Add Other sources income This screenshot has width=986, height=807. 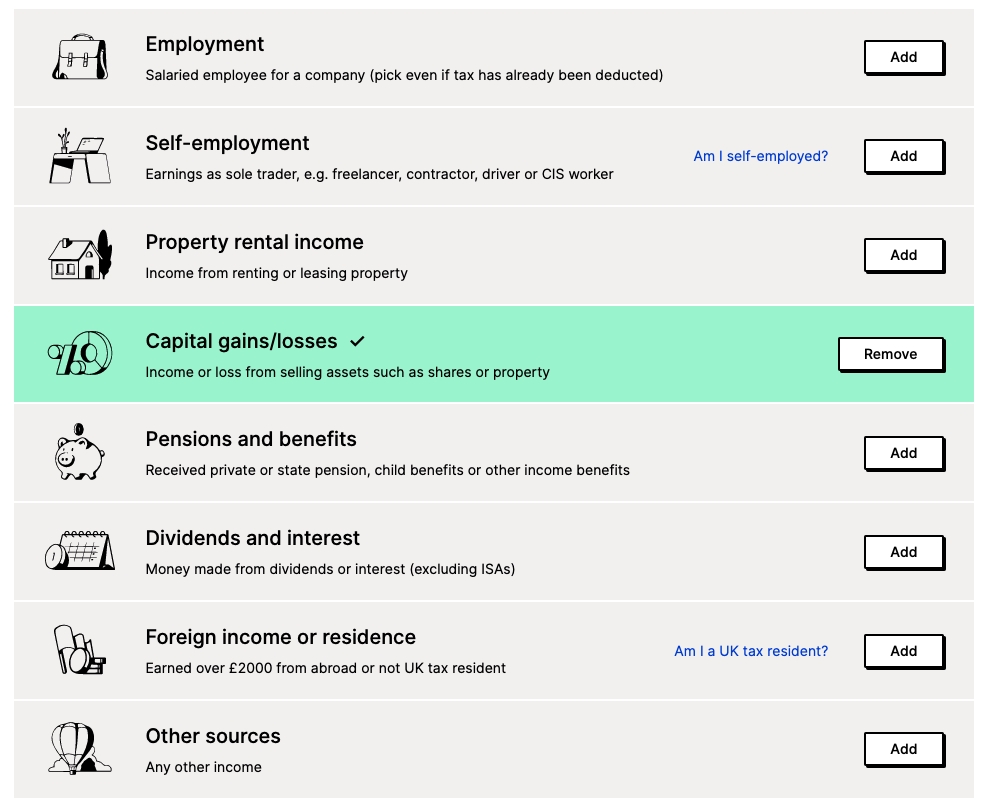(x=903, y=749)
